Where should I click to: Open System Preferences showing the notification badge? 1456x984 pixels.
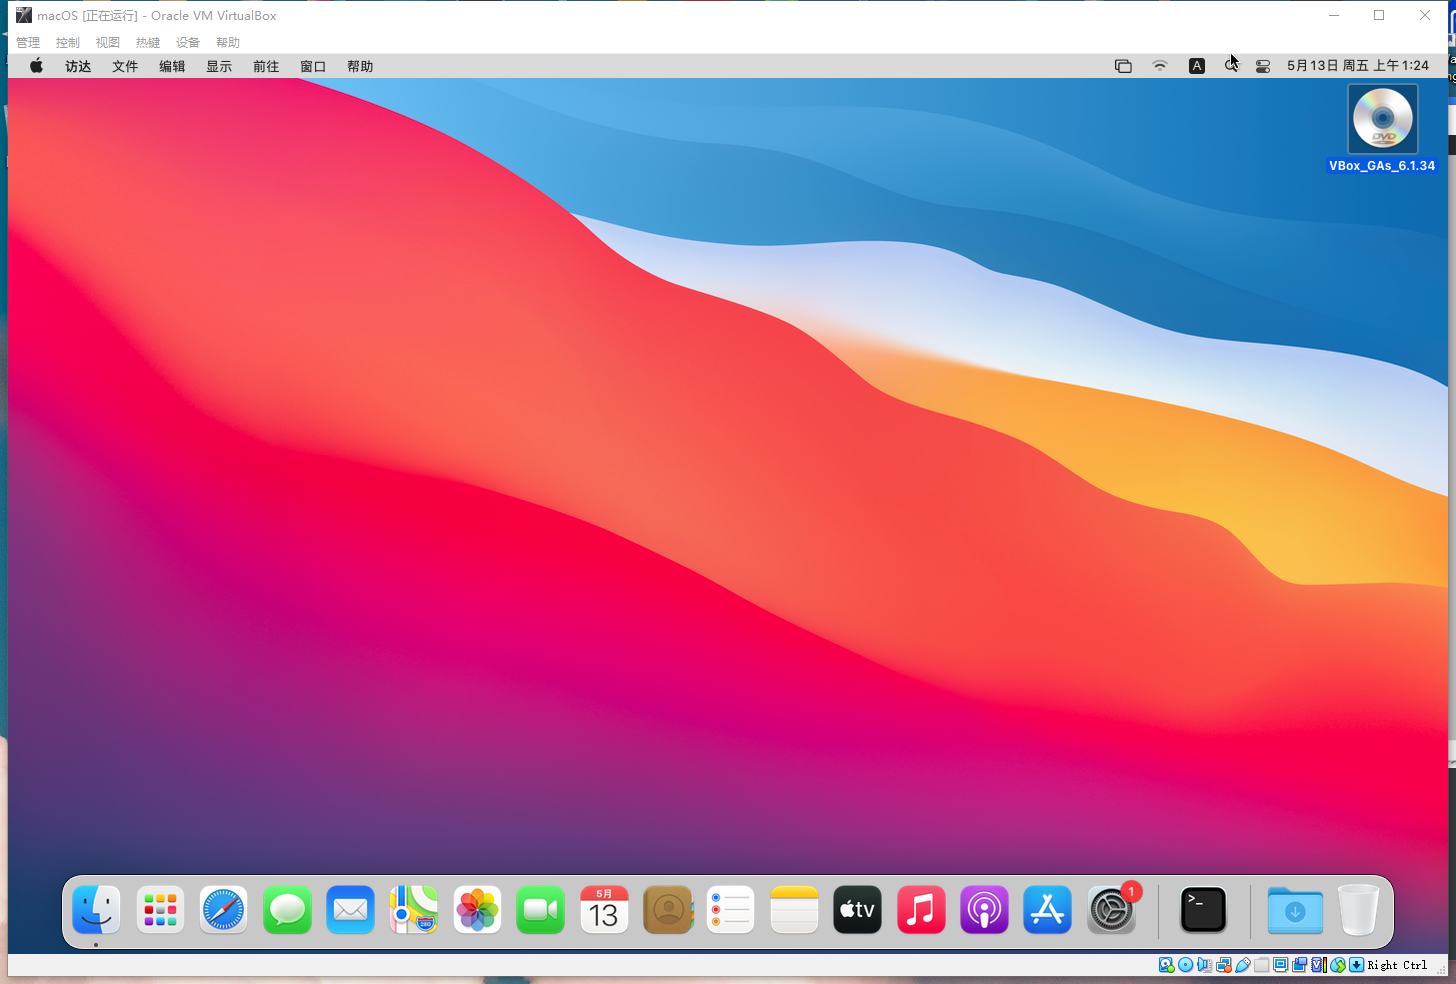click(1110, 909)
